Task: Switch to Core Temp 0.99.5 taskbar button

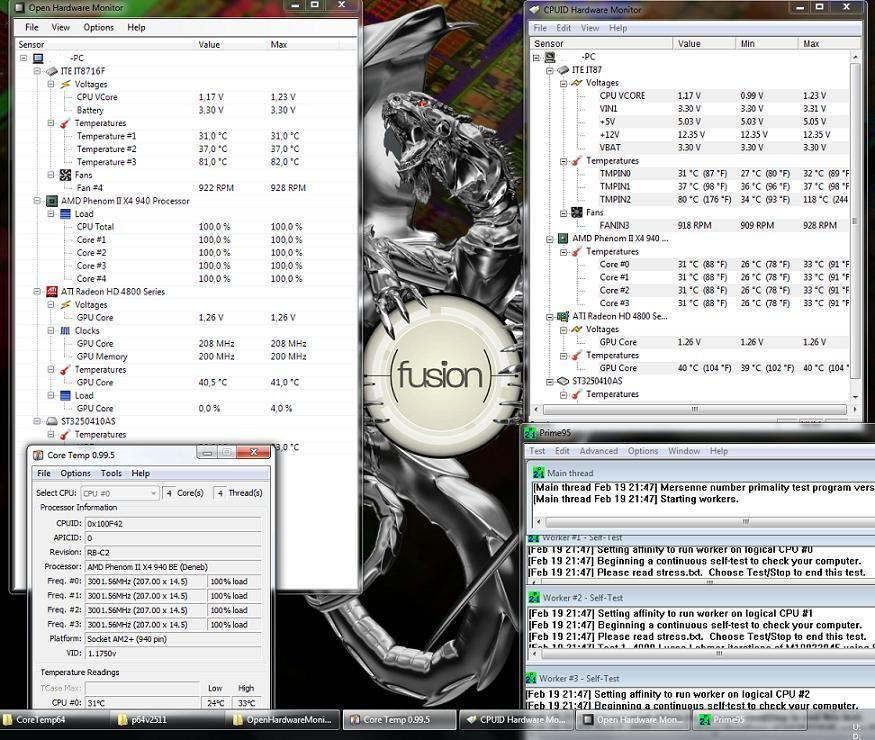Action: point(399,720)
